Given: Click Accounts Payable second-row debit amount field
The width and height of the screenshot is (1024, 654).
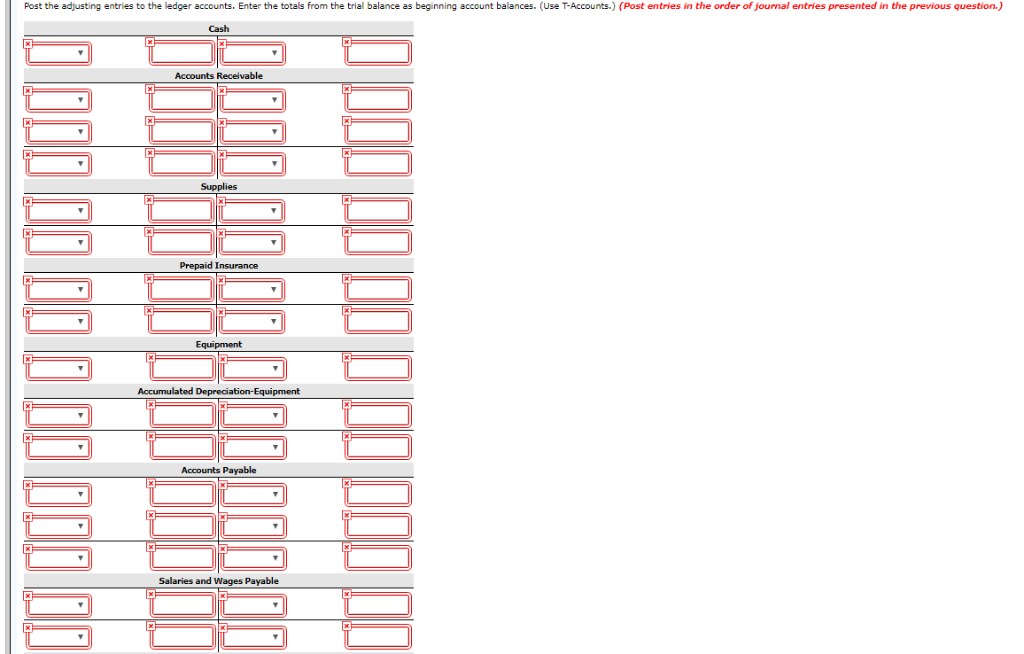Looking at the screenshot, I should click(x=182, y=526).
